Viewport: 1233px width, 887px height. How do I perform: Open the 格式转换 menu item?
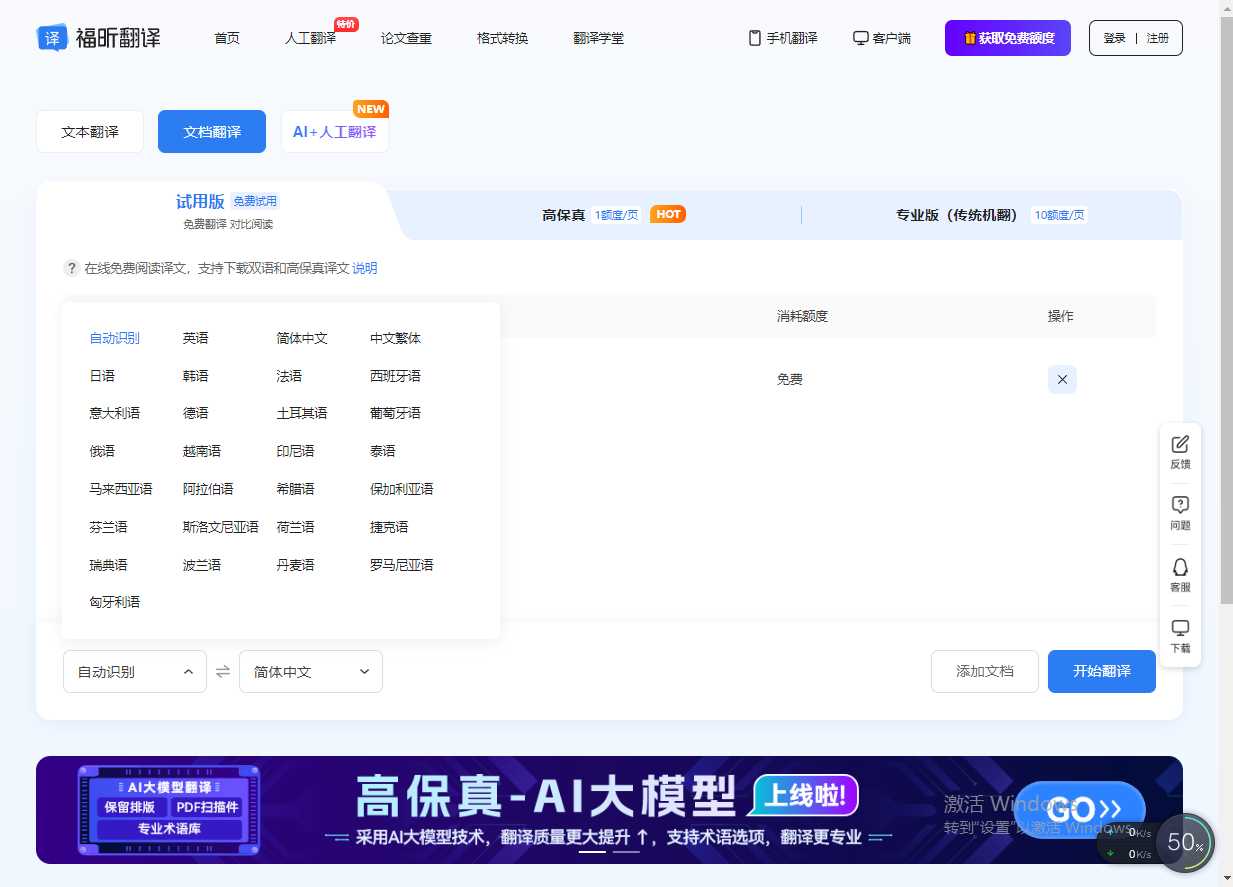pos(502,38)
